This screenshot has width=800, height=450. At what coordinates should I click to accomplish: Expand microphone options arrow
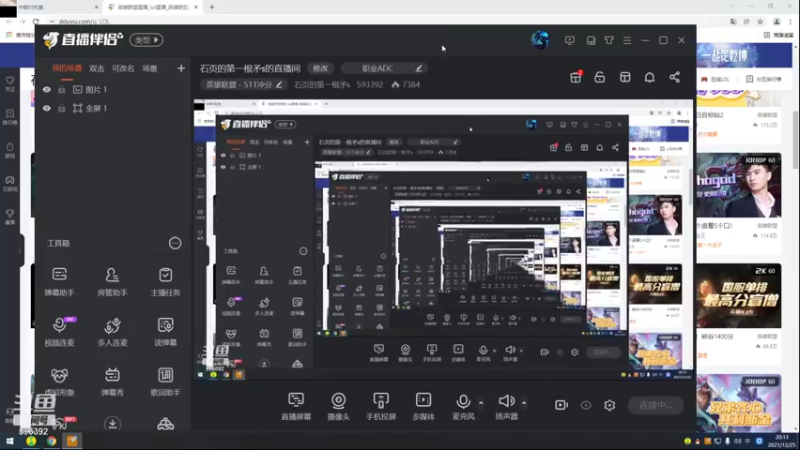click(x=481, y=403)
